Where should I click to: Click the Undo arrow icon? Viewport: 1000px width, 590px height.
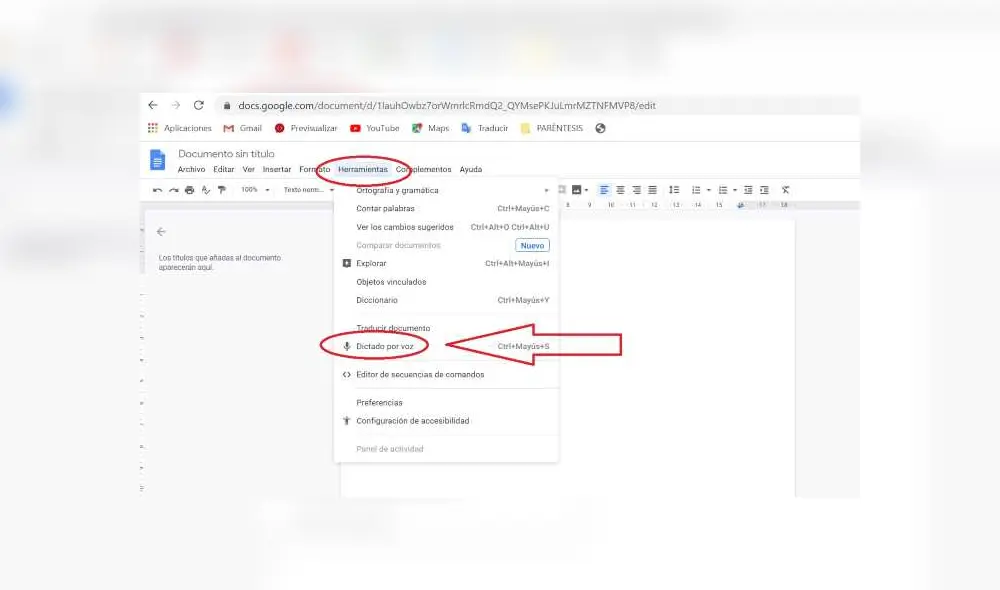point(157,189)
